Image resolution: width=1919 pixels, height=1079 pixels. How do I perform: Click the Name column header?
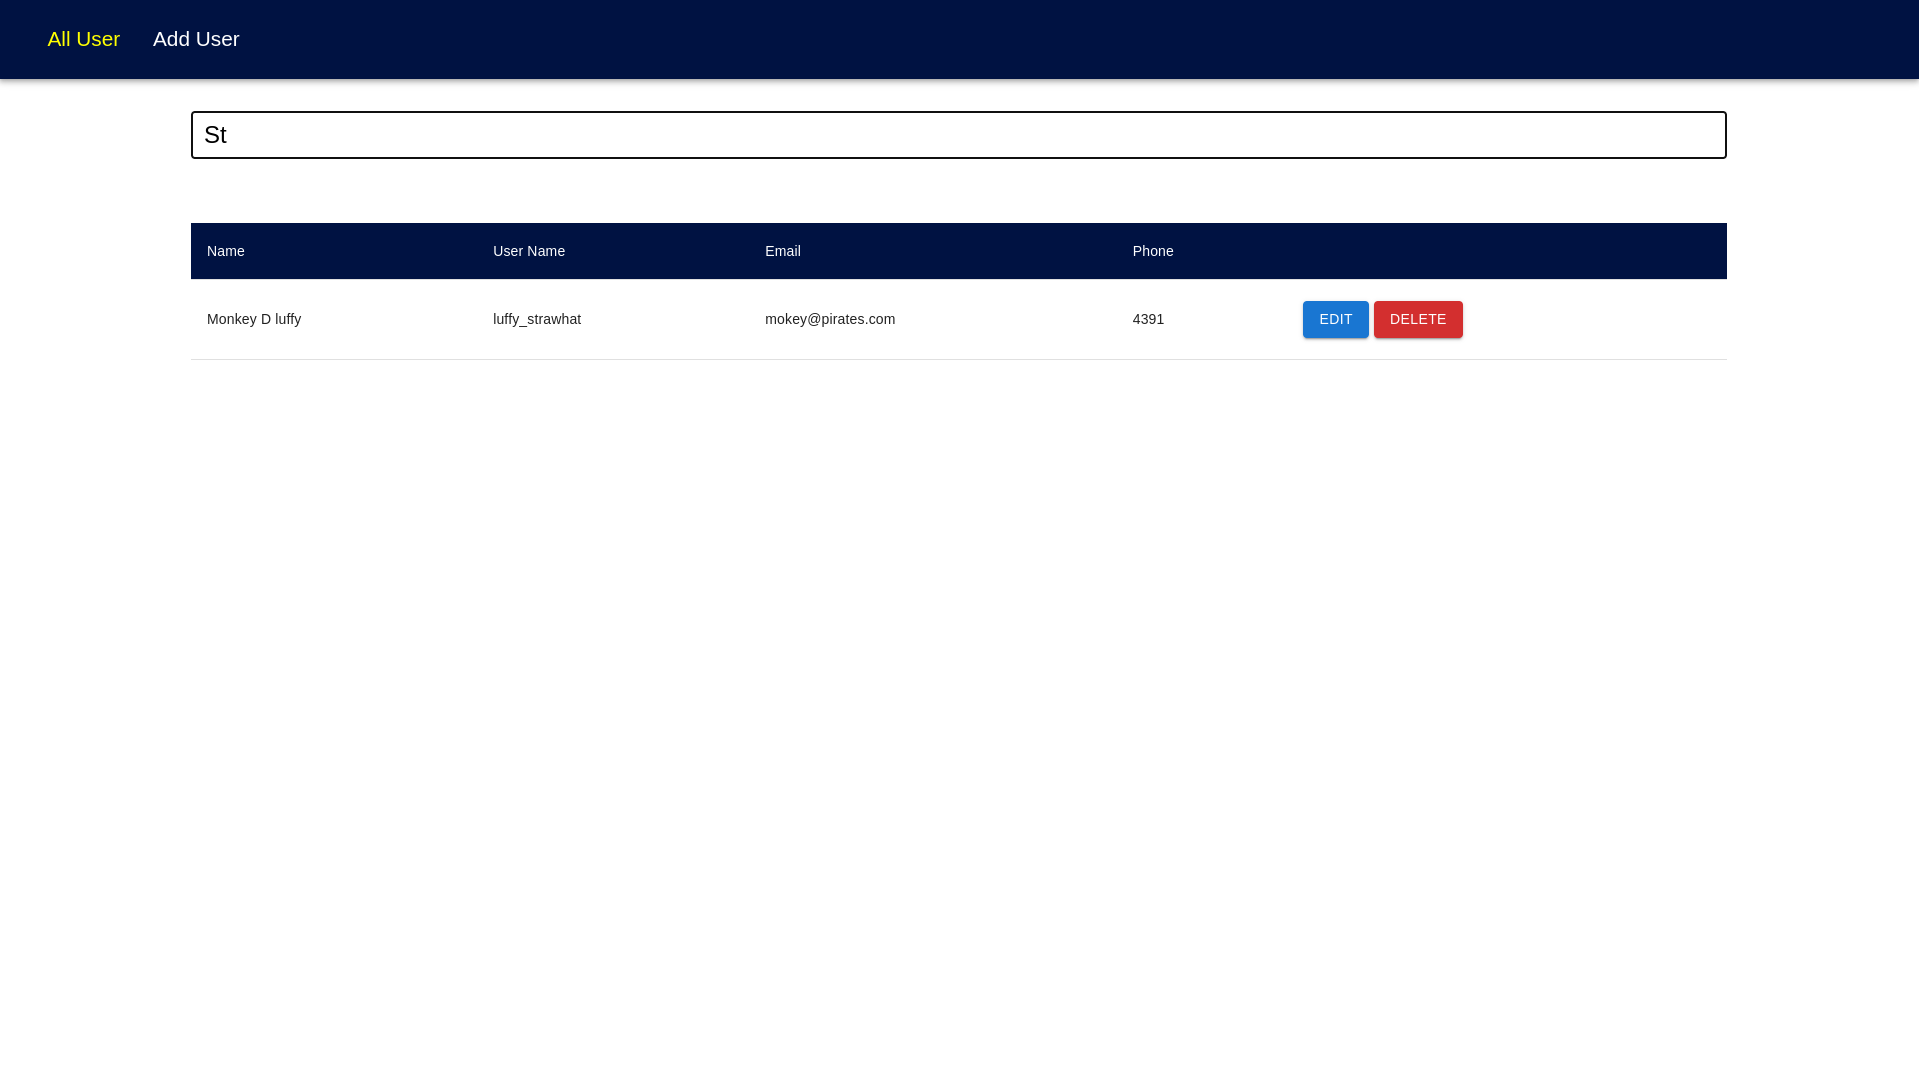pyautogui.click(x=226, y=251)
